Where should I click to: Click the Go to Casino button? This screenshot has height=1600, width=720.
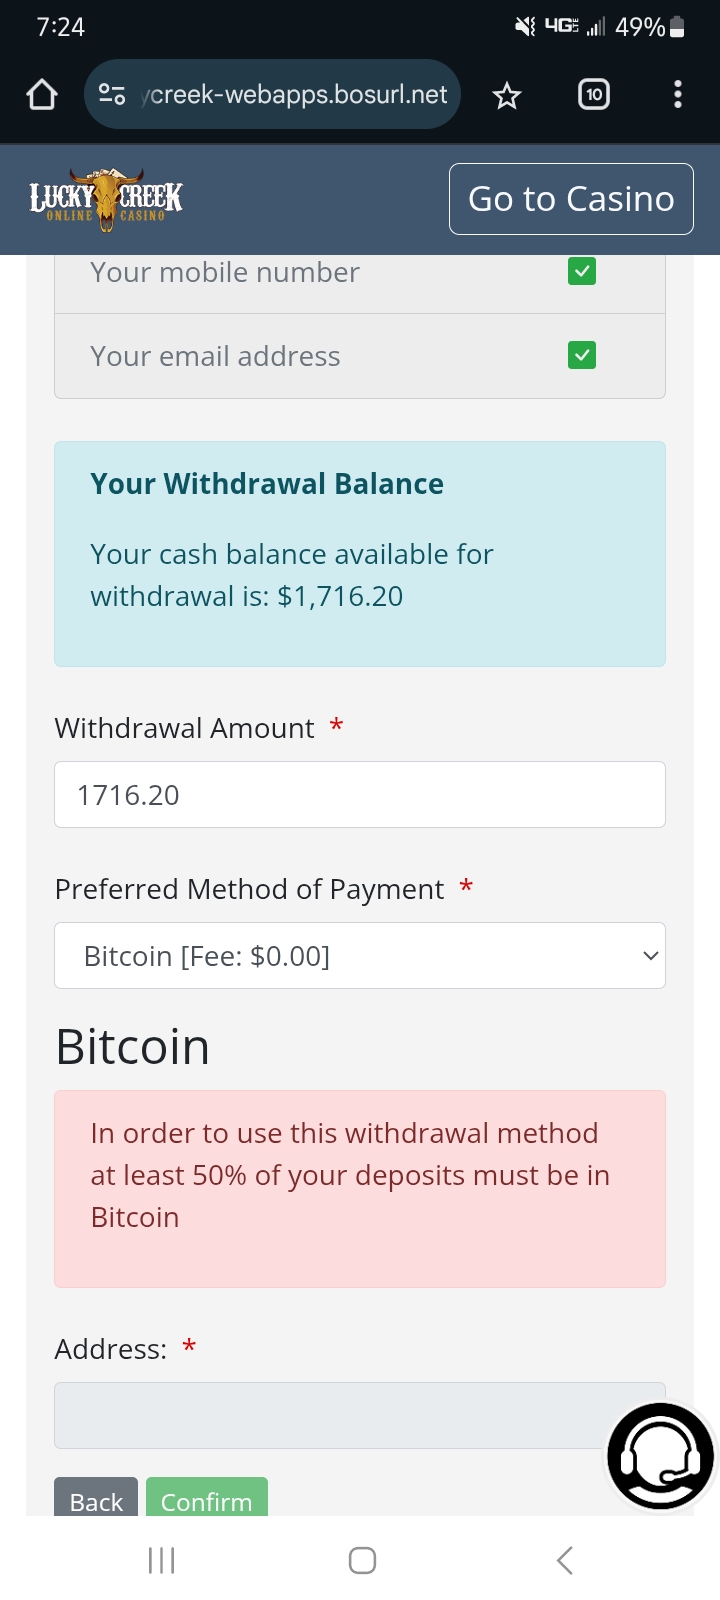(x=571, y=199)
